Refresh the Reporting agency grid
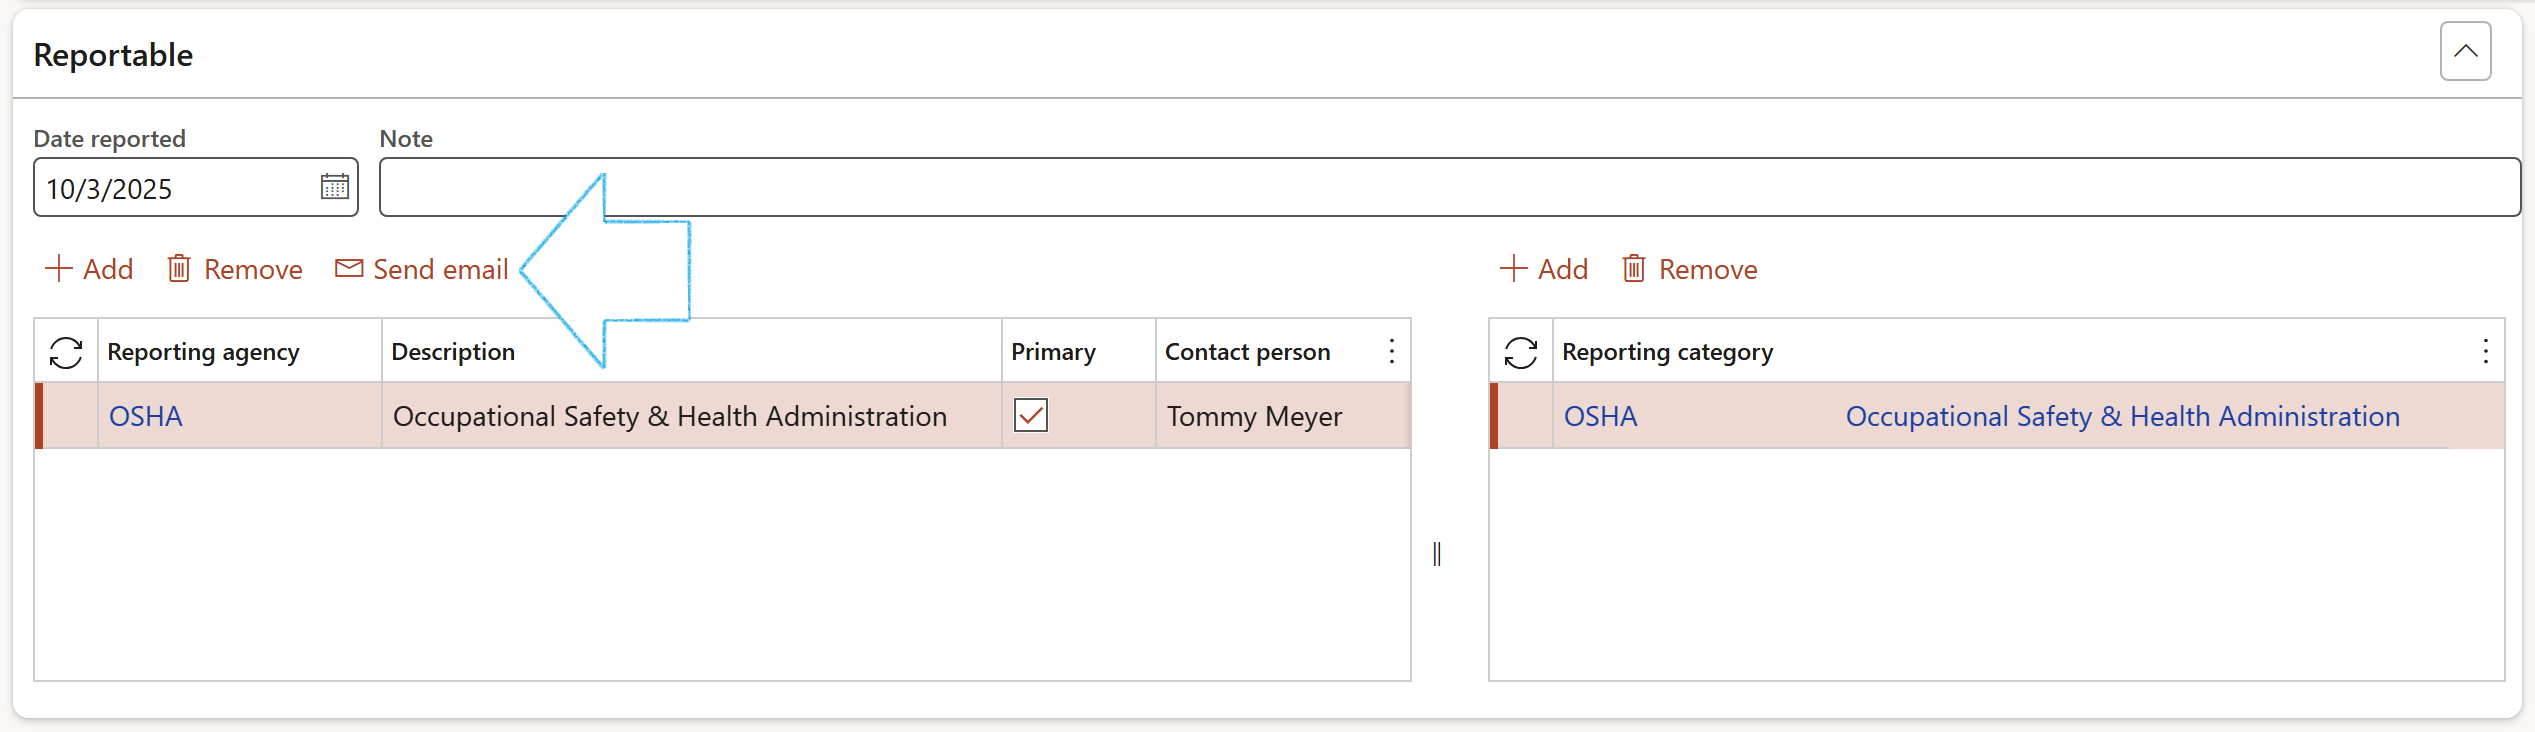Viewport: 2535px width, 732px height. [x=66, y=352]
